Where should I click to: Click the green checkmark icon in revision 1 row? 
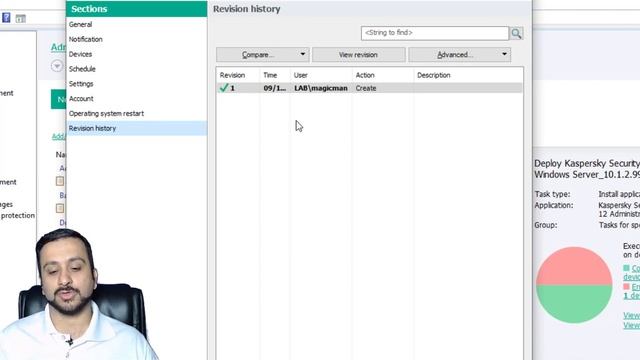point(224,88)
